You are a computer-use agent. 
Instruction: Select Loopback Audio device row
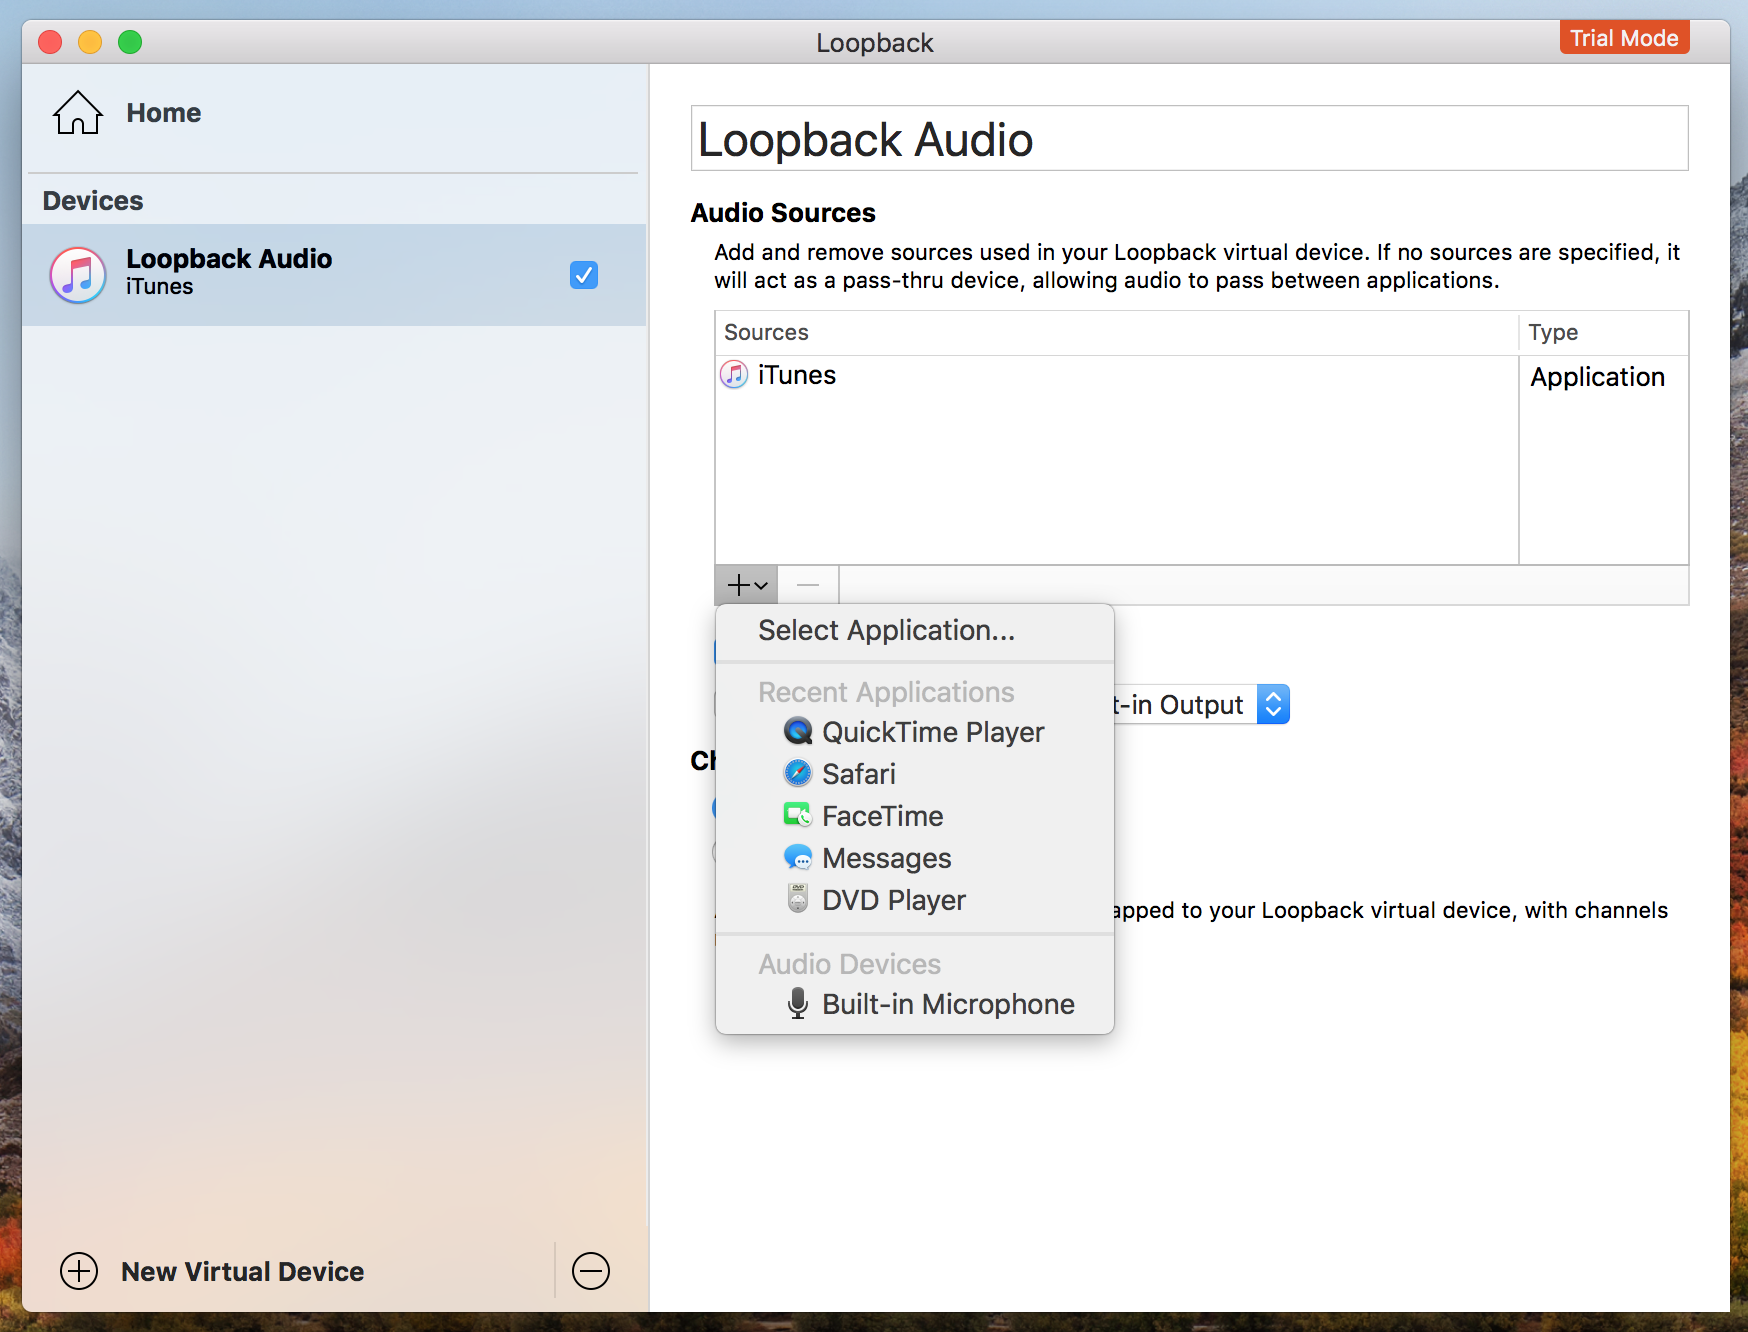(x=334, y=275)
